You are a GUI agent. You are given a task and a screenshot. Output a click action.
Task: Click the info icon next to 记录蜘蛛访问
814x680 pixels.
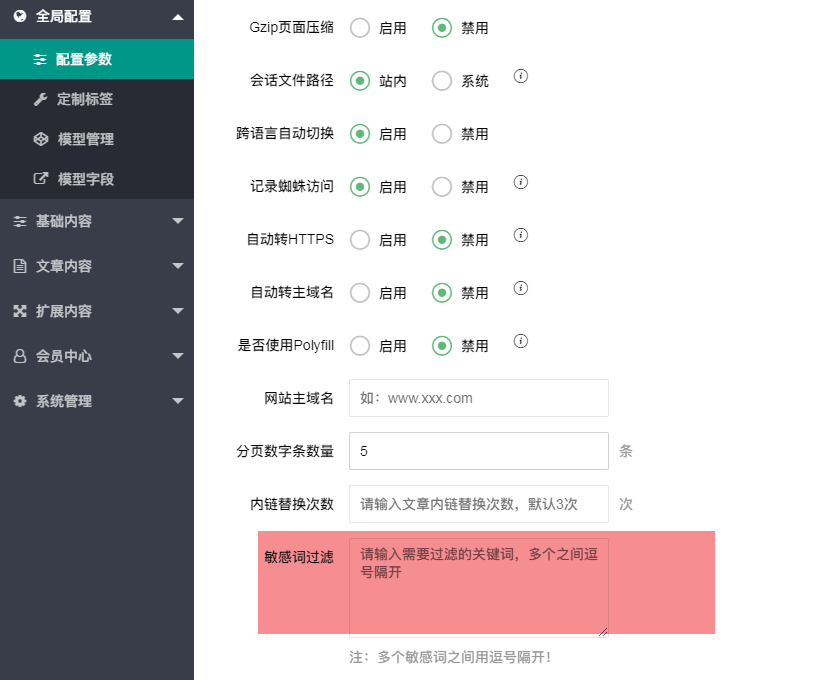(521, 182)
